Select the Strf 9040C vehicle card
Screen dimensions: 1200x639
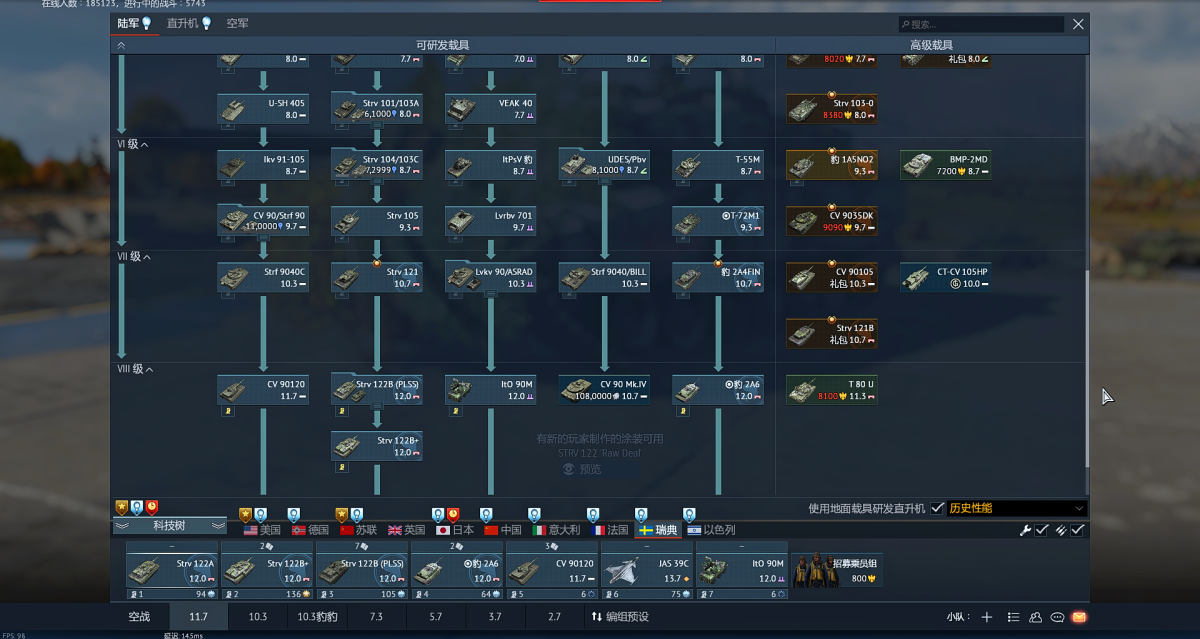tap(263, 277)
